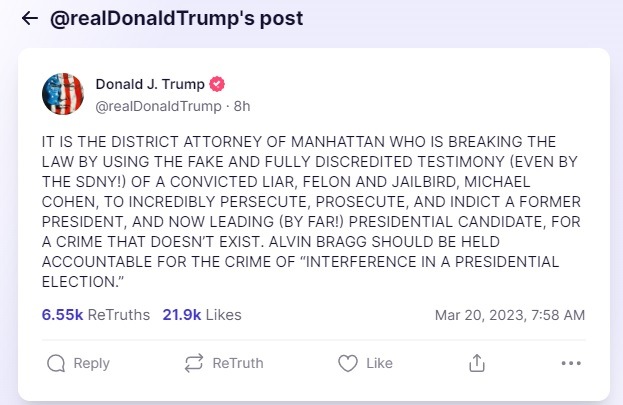Screen dimensions: 623x405
Task: Open the three-dot more options menu
Action: click(572, 363)
